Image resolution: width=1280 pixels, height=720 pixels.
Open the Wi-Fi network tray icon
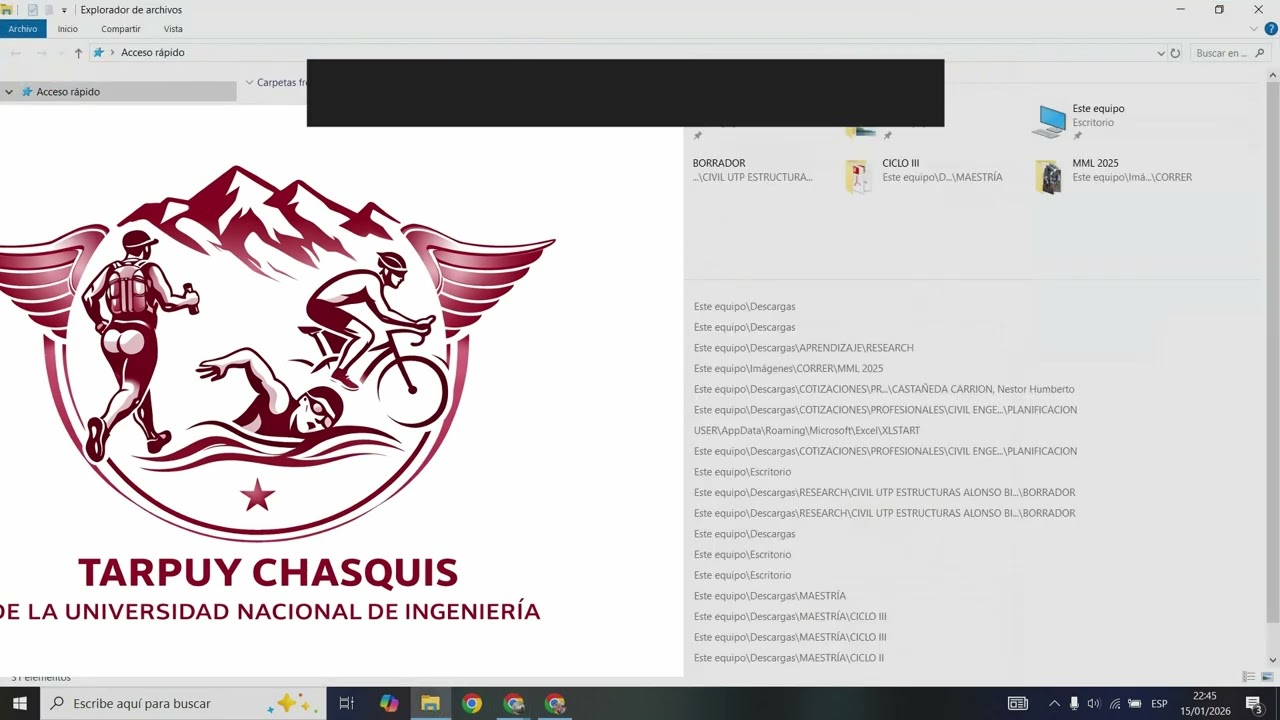click(x=1115, y=704)
